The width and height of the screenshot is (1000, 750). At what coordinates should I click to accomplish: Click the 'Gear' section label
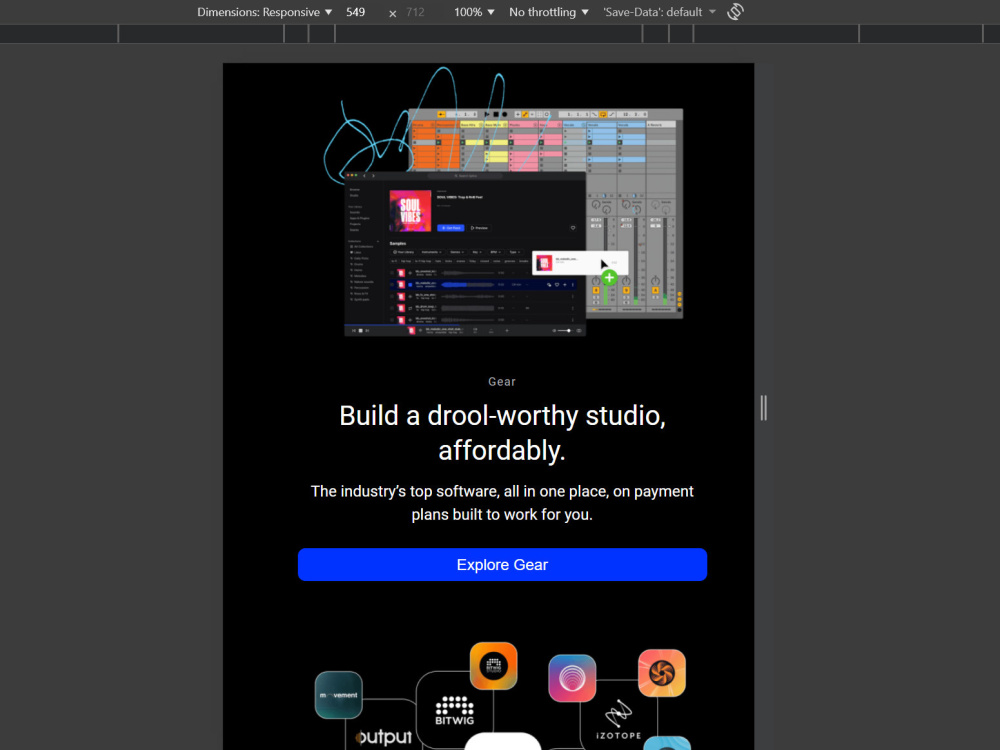502,381
